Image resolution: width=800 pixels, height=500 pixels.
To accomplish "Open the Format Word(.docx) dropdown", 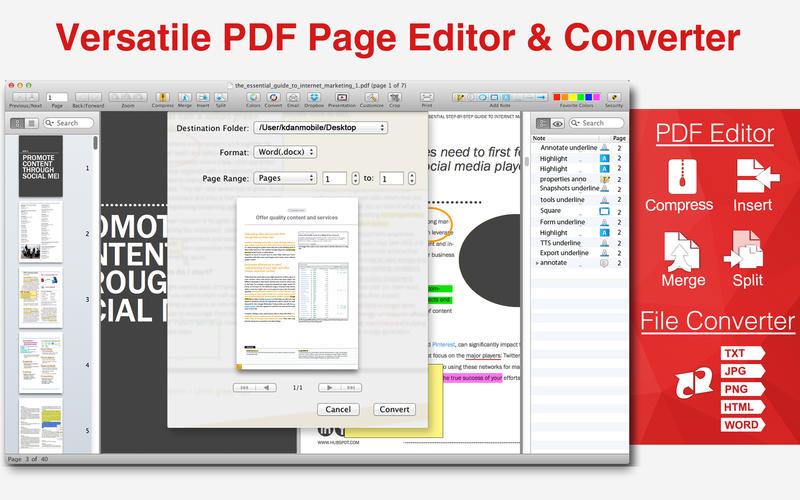I will 285,152.
